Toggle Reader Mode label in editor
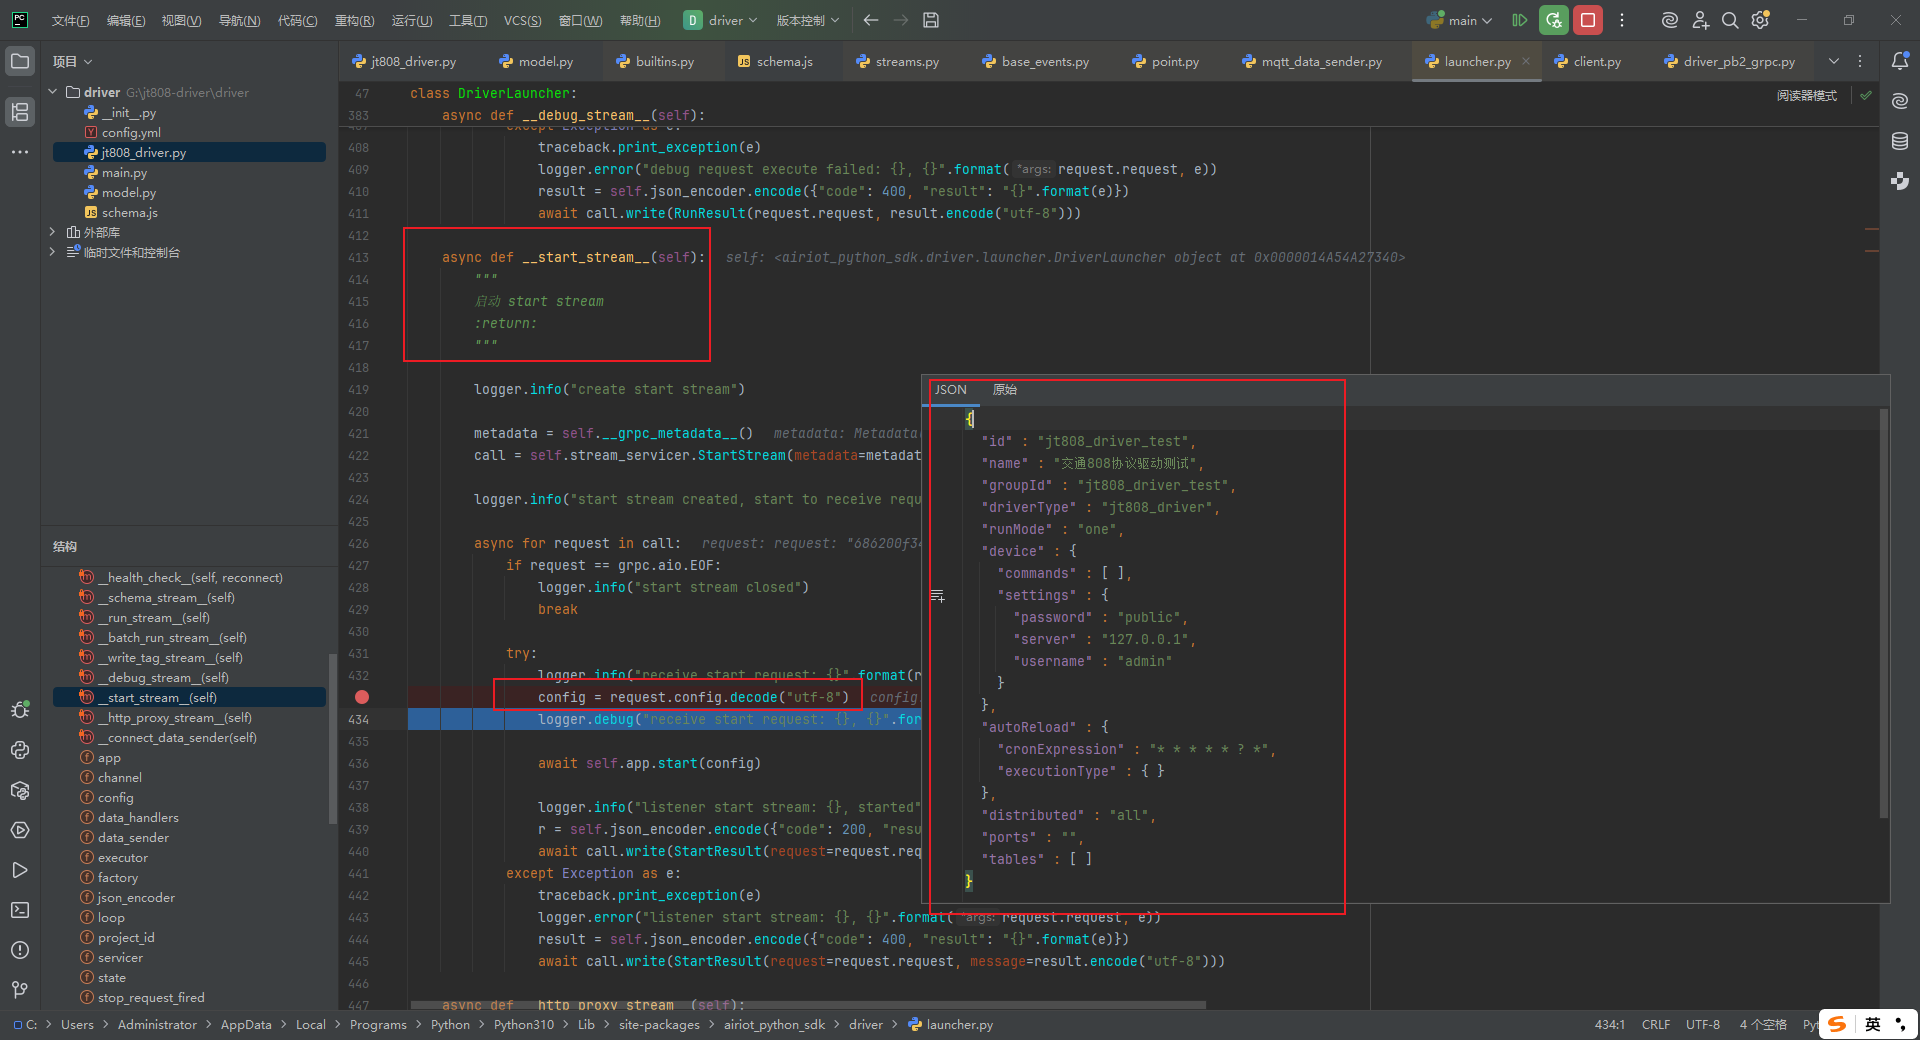 coord(1807,96)
